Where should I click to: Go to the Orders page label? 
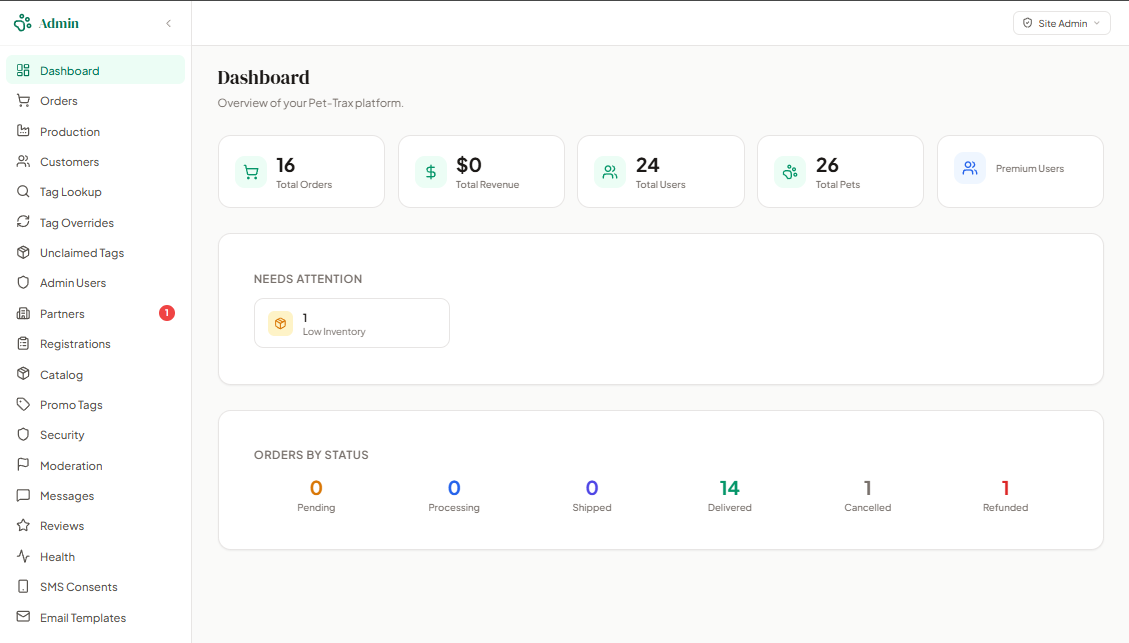coord(58,101)
